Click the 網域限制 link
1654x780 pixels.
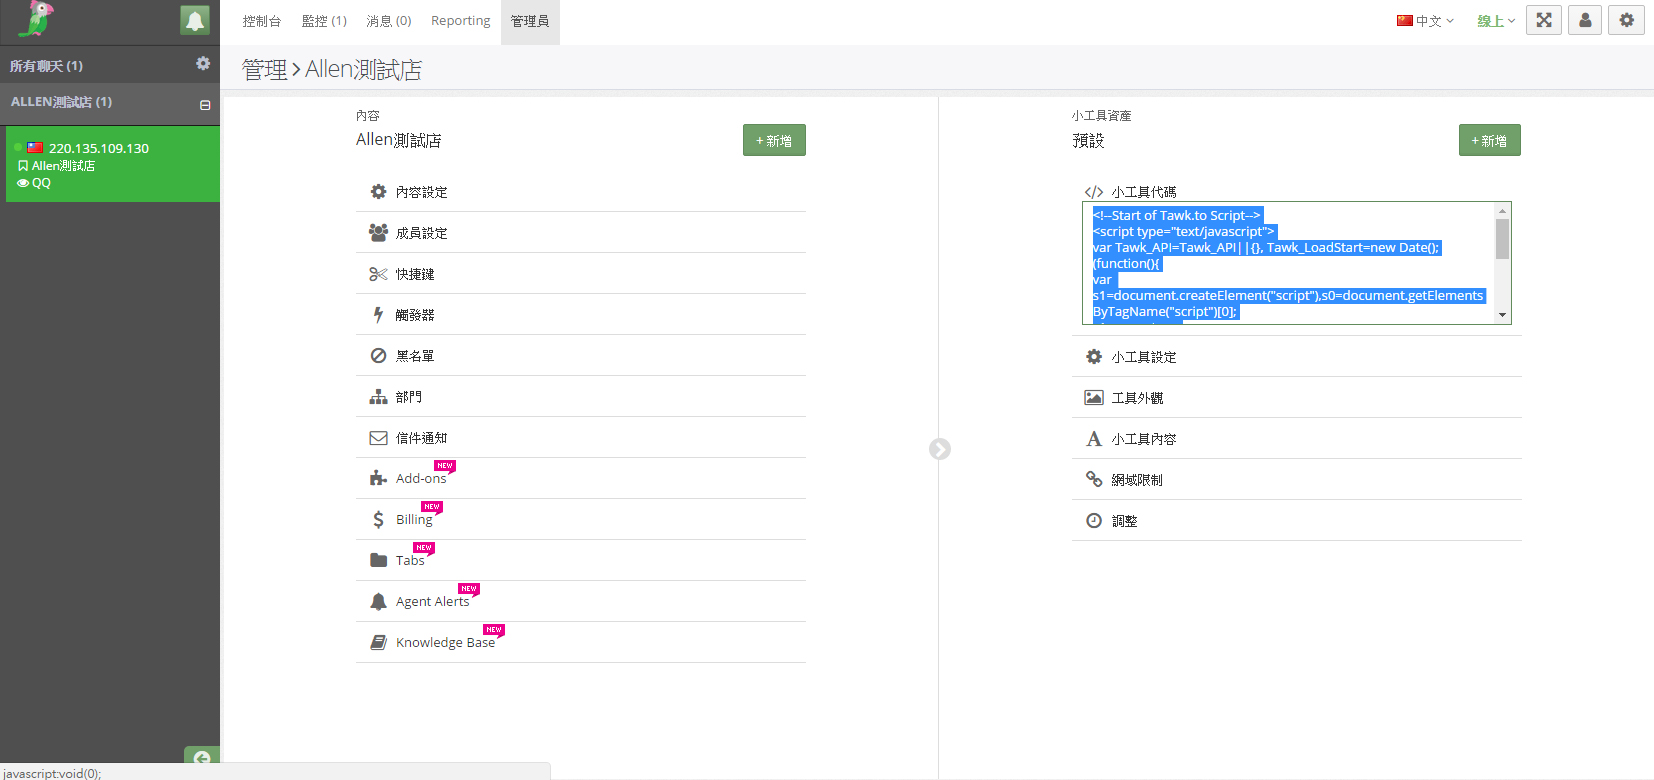tap(1137, 480)
